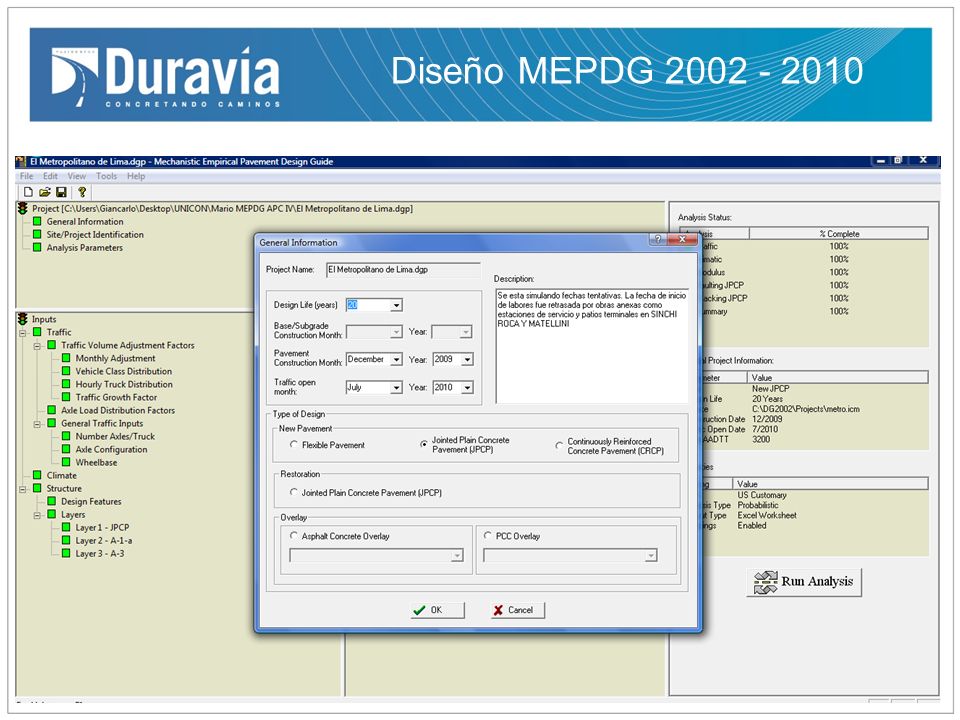
Task: Click green status icon beside Vehicle Class Distribution
Action: pyautogui.click(x=66, y=371)
